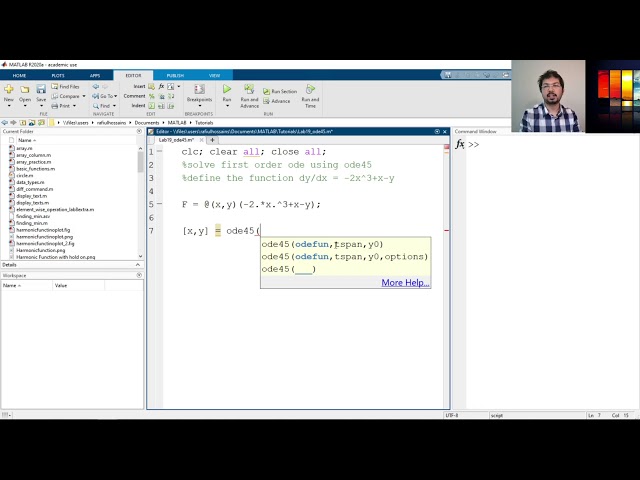Click the increase indent icon
Image resolution: width=640 pixels, height=480 pixels.
tap(162, 106)
